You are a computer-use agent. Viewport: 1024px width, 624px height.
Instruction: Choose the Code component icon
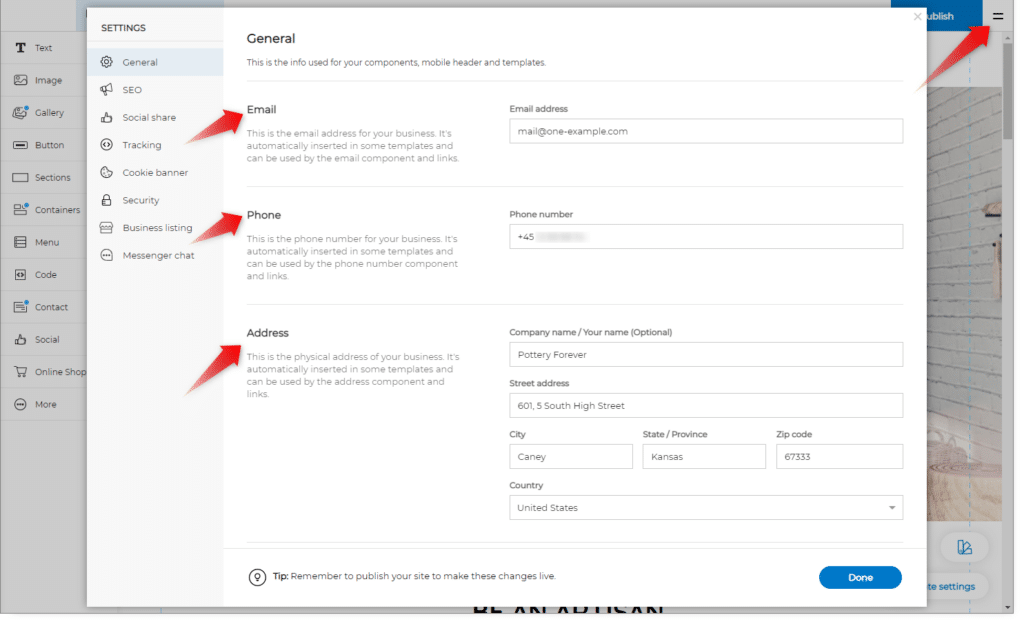20,275
